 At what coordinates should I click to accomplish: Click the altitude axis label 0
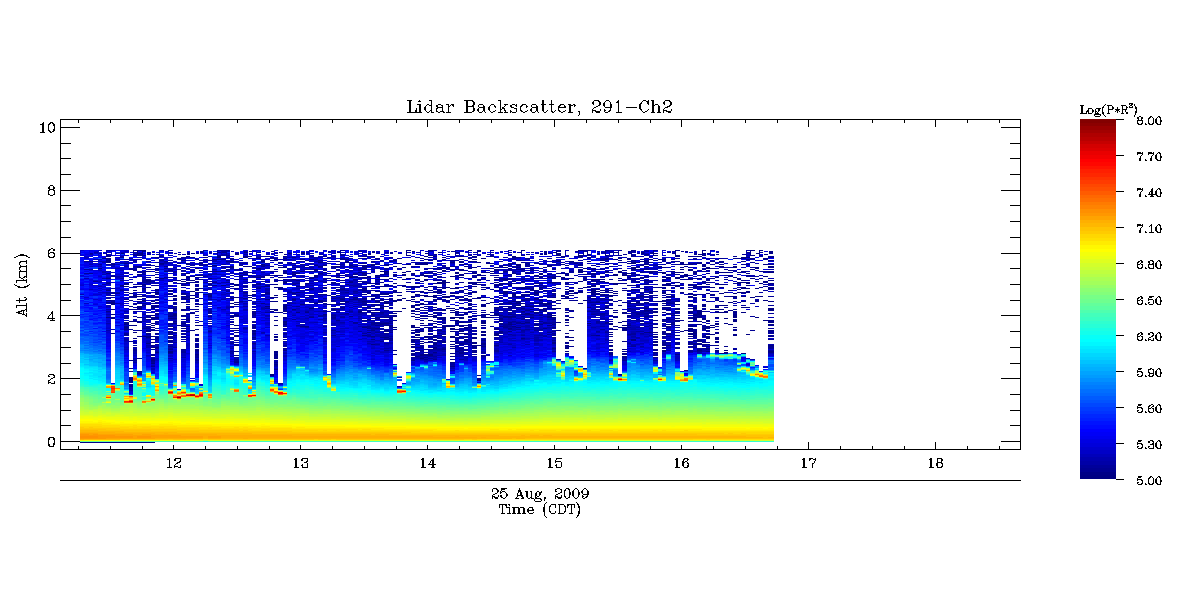pyautogui.click(x=49, y=442)
